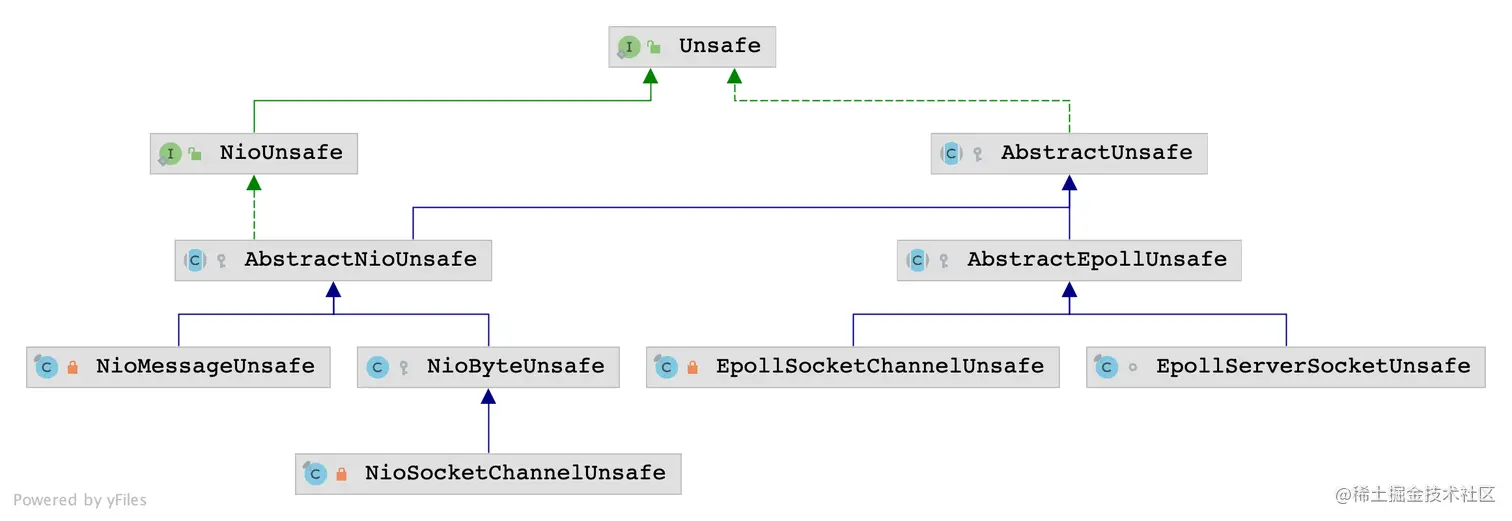The height and width of the screenshot is (521, 1512).
Task: Click the class icon on AbstractUnsafe
Action: coord(951,154)
